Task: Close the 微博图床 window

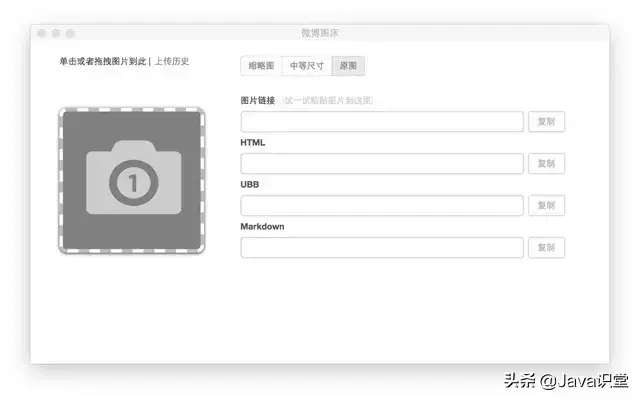Action: tap(41, 33)
